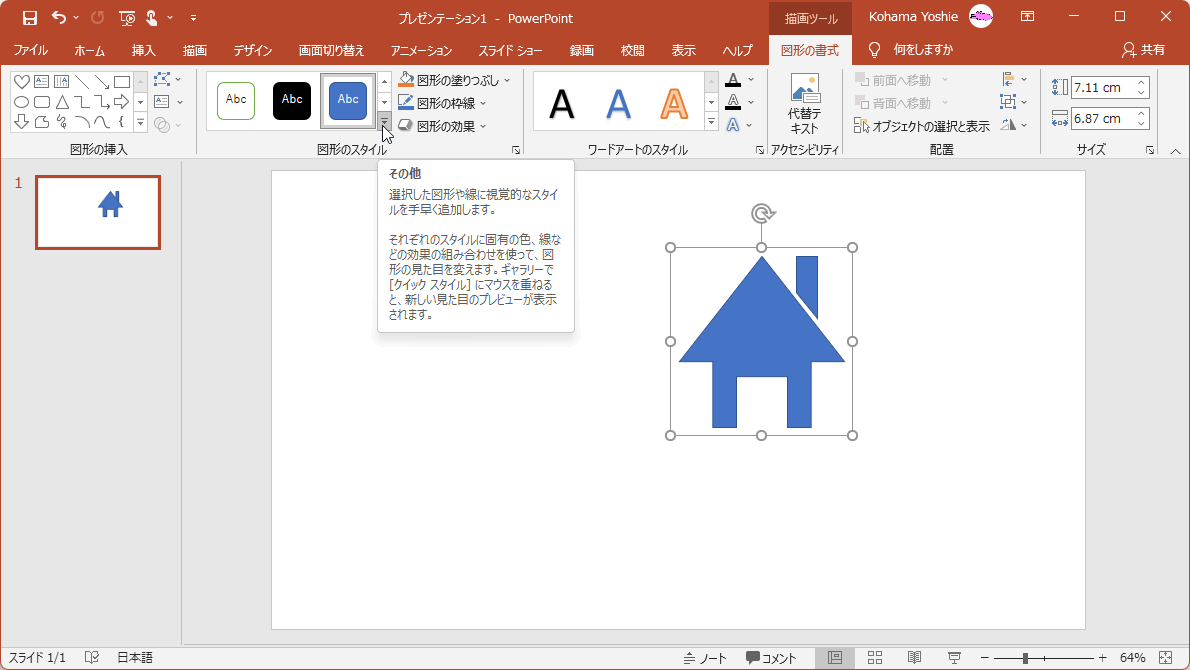Open text fill color dropdown arrow
The image size is (1190, 670).
click(x=751, y=80)
